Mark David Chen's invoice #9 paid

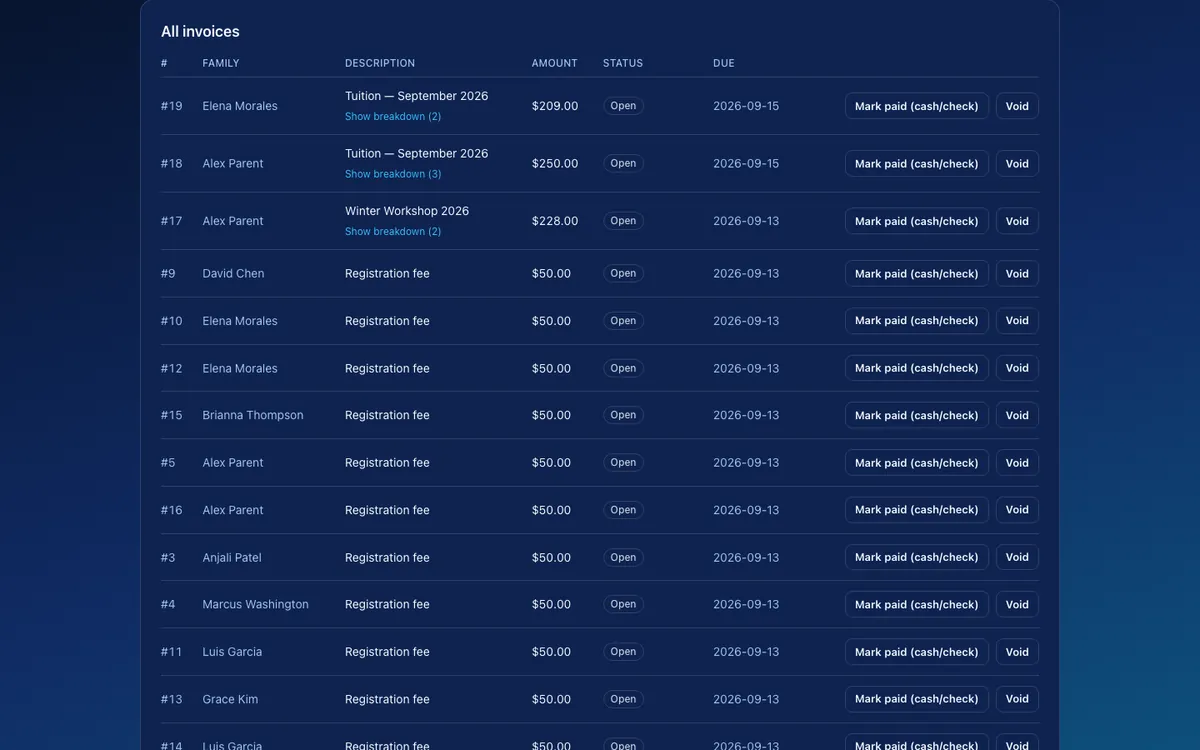coord(917,274)
